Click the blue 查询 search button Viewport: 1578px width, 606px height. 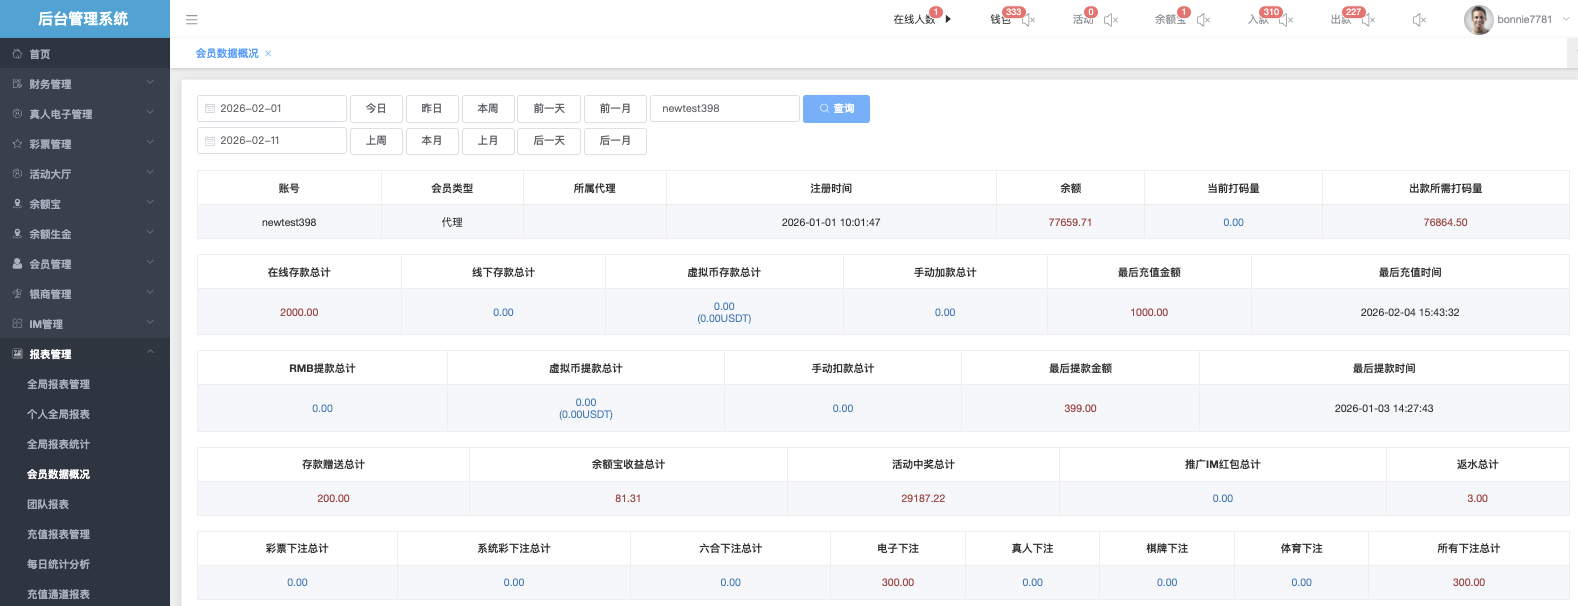tap(836, 109)
